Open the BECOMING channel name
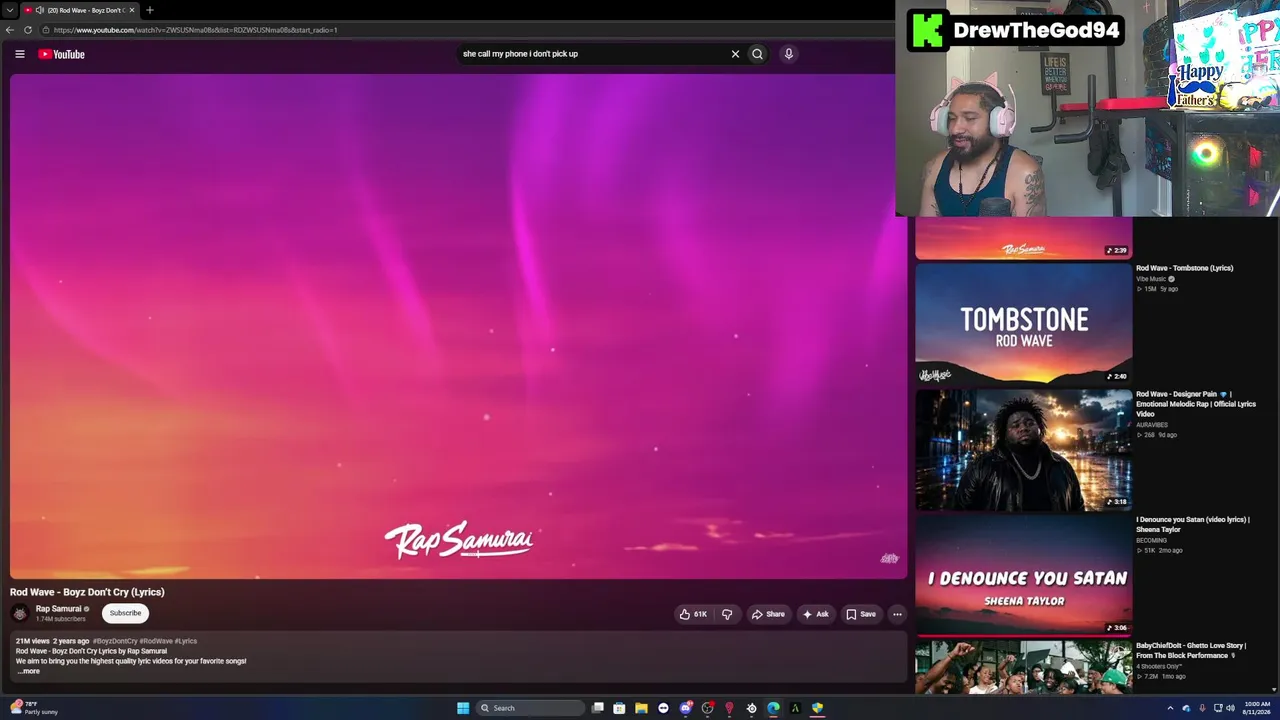 (1151, 541)
